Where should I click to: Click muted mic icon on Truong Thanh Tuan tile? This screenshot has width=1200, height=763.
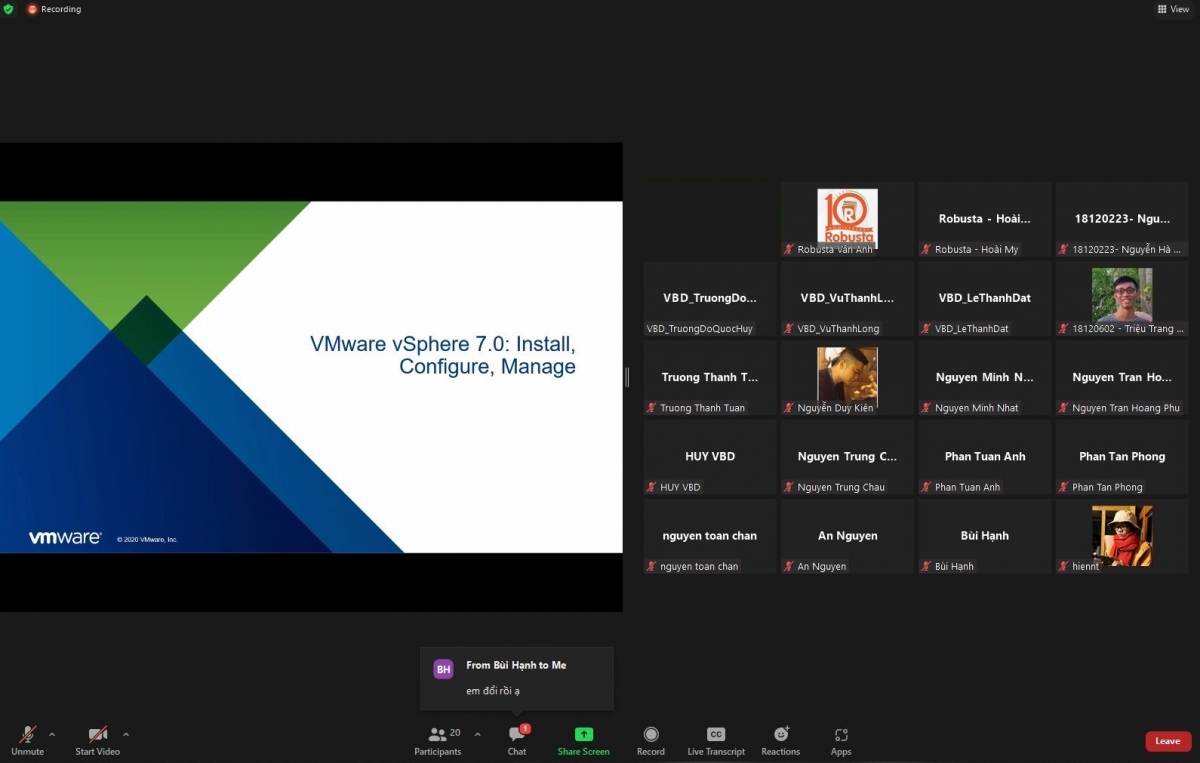(x=652, y=408)
